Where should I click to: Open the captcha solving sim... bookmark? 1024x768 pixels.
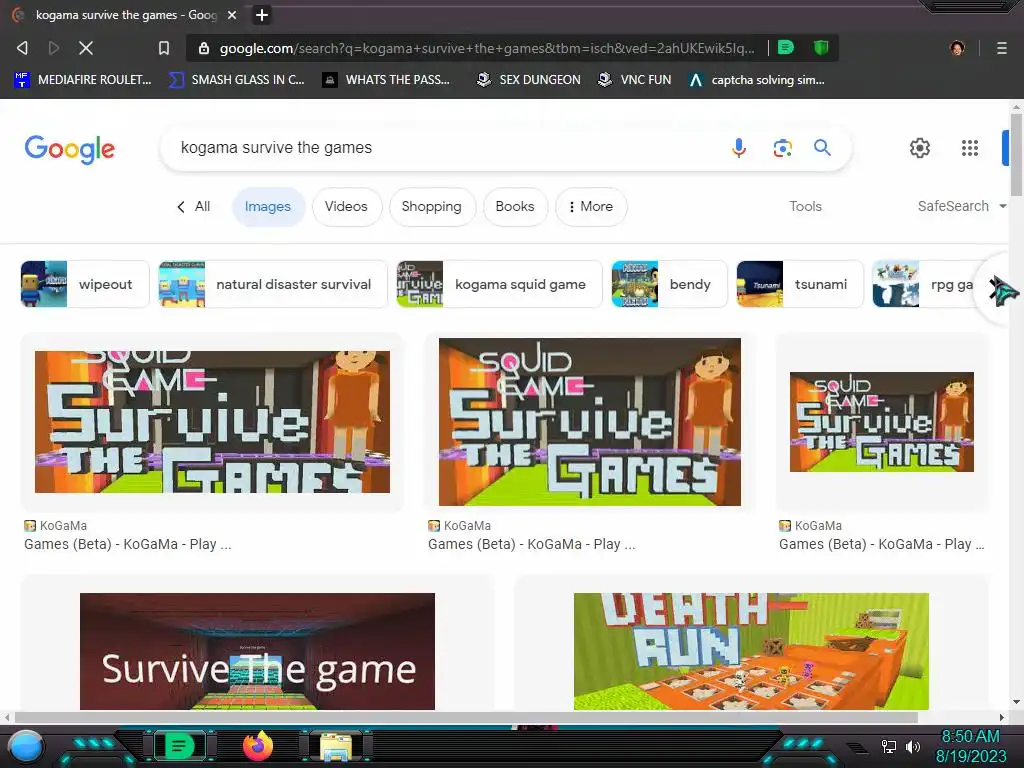(x=757, y=80)
